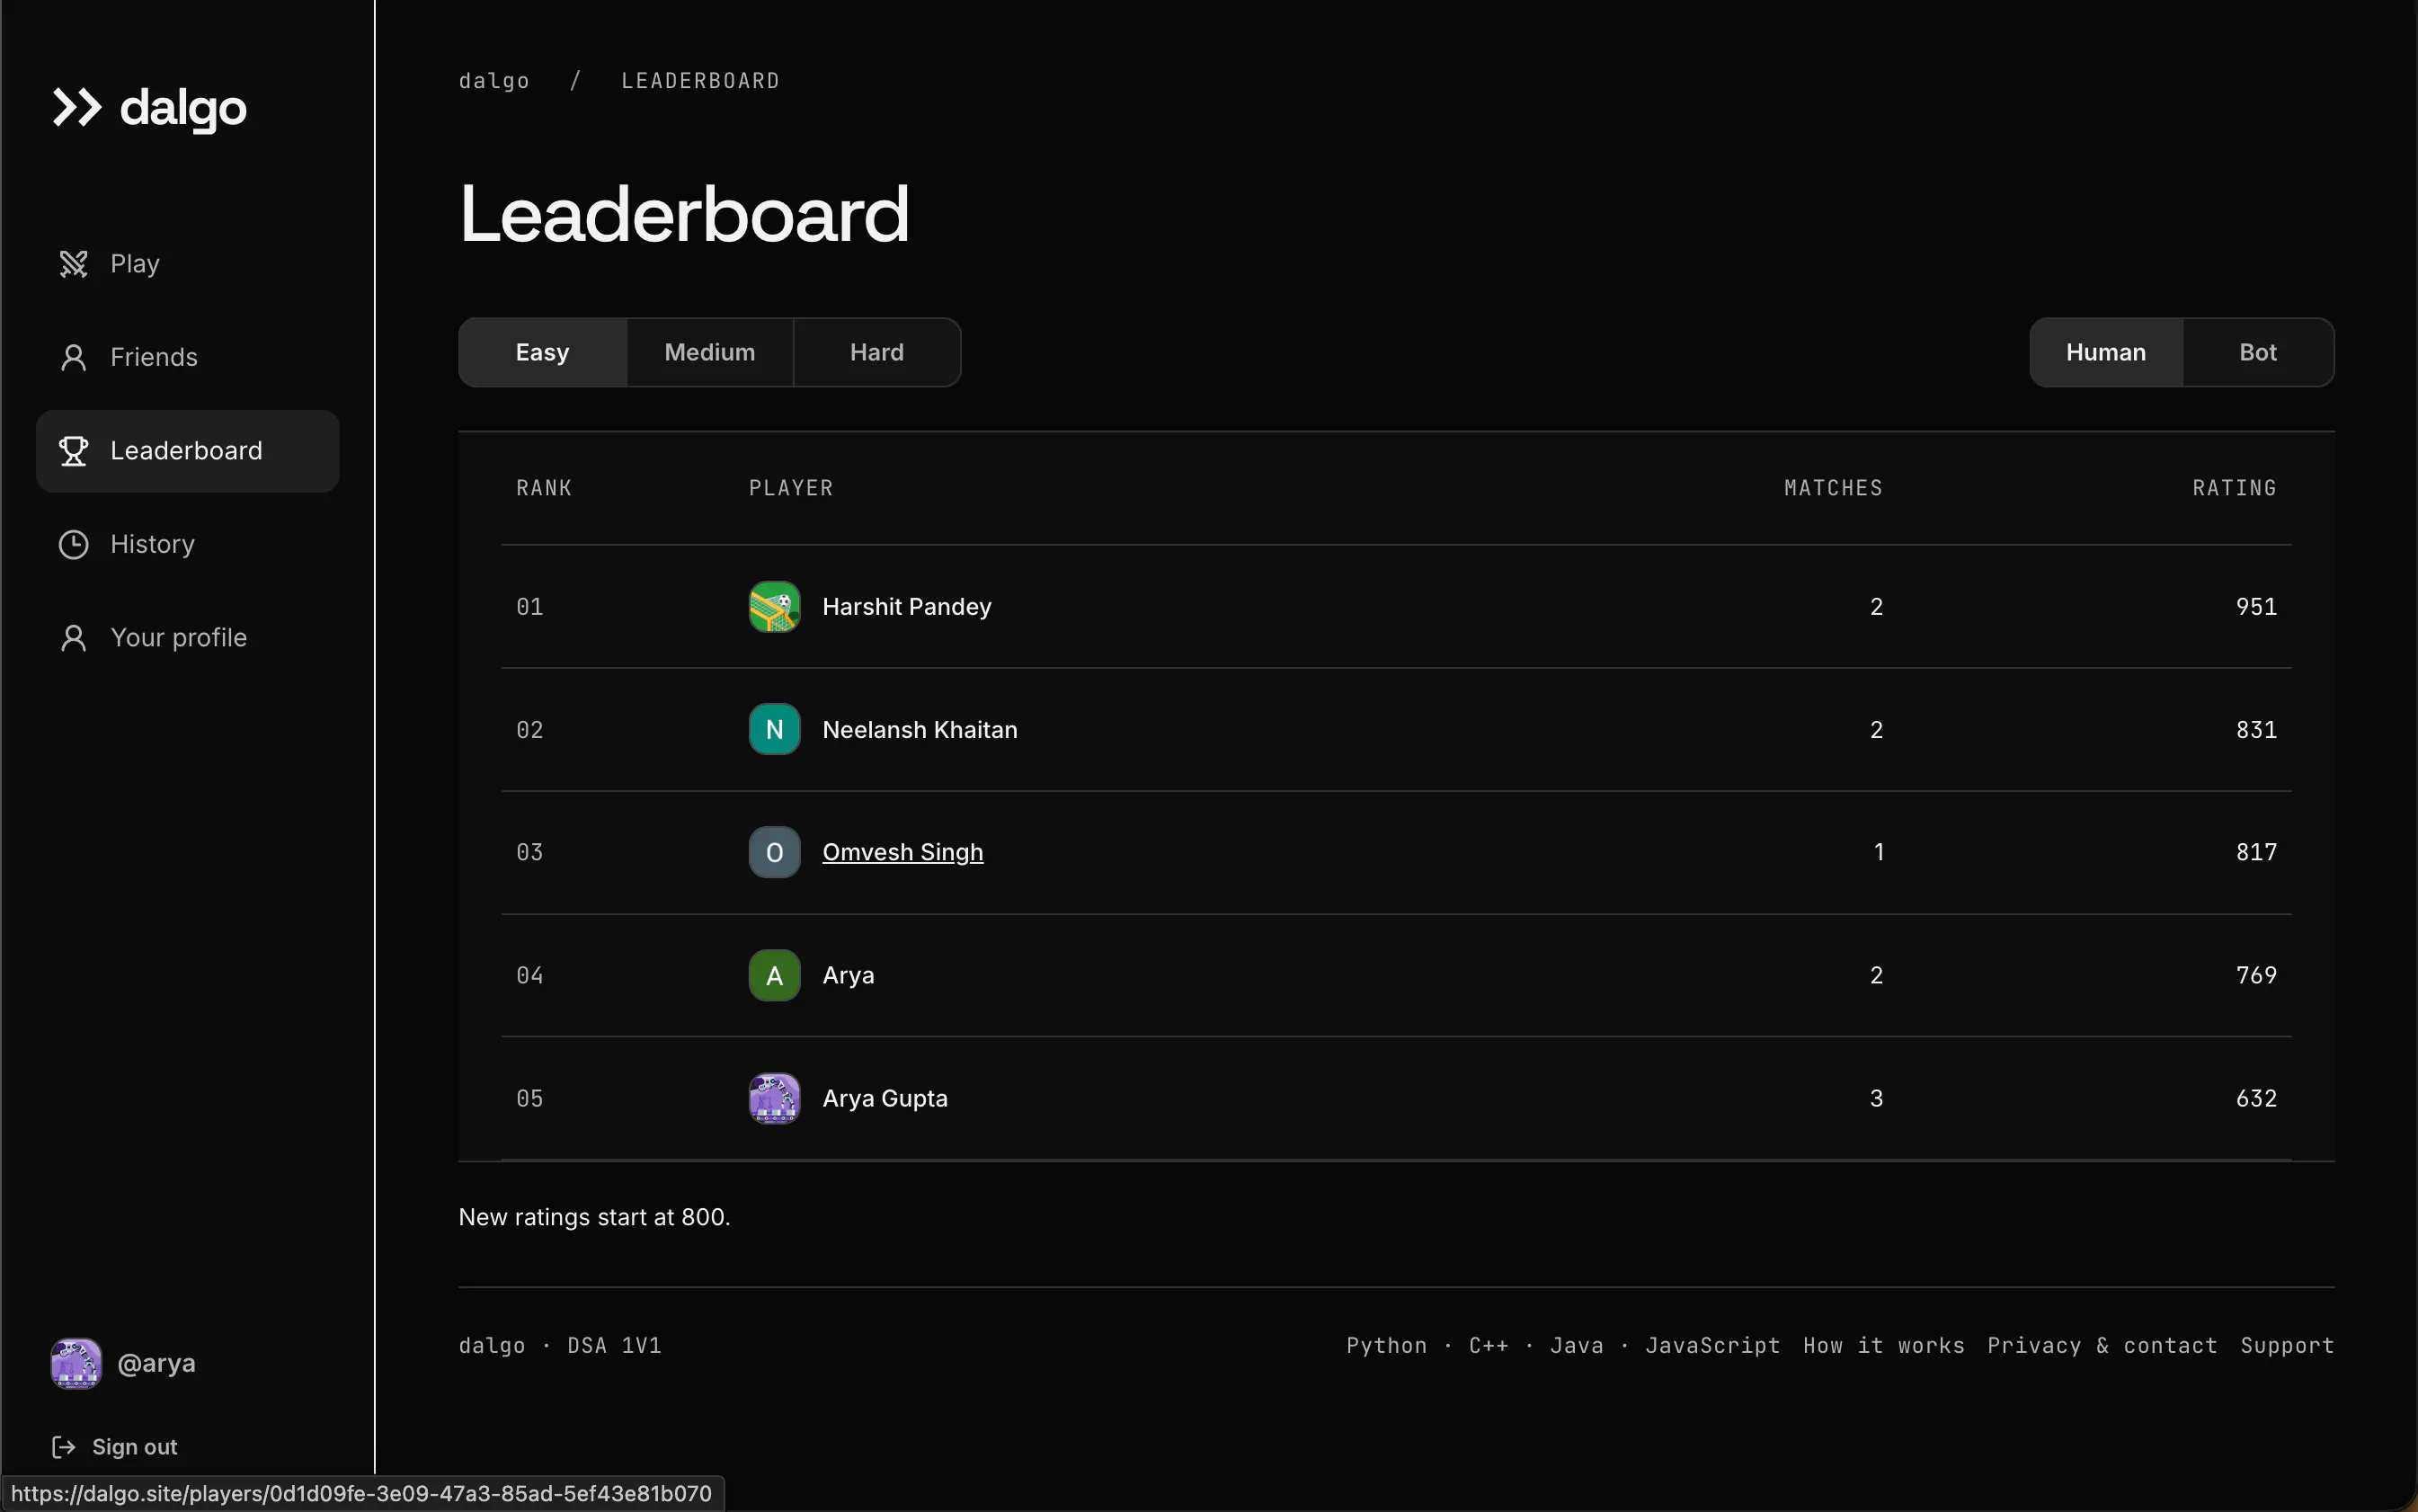
Task: Click the dalgo breadcrumb link
Action: tap(494, 81)
